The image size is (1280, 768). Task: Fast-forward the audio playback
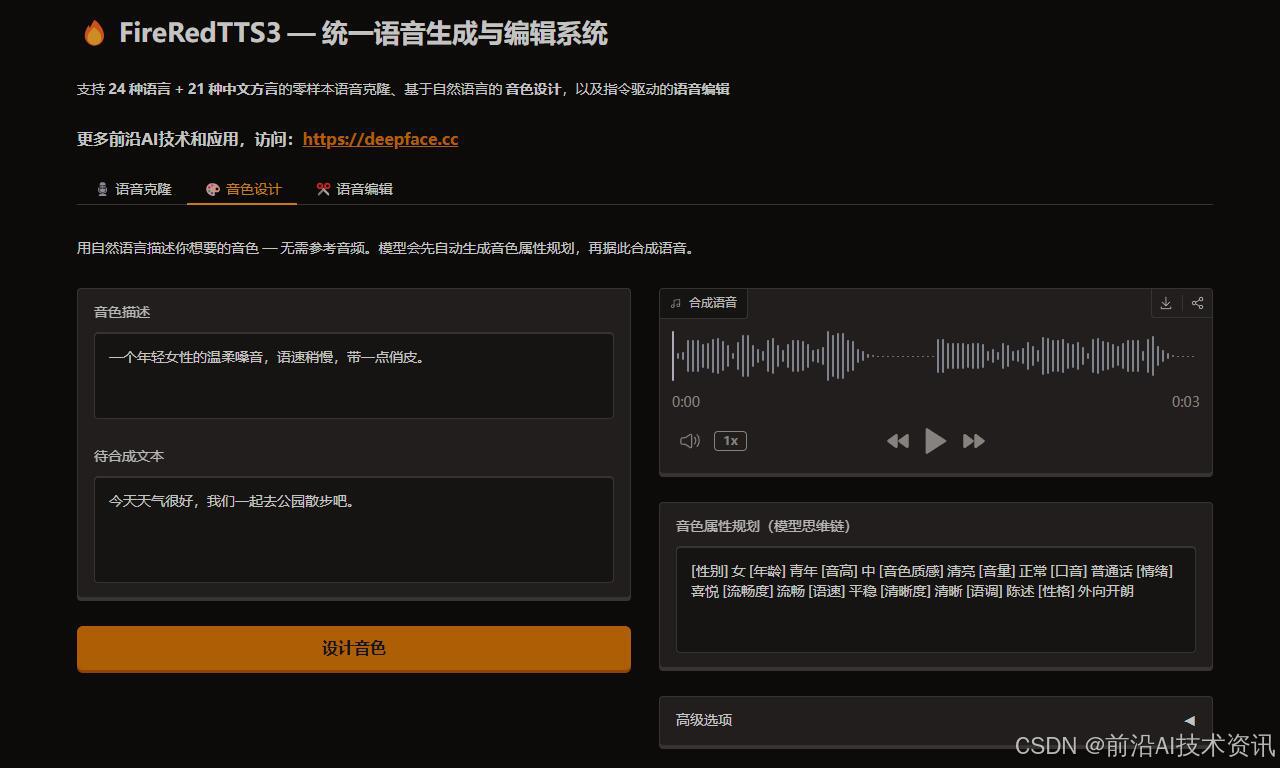tap(973, 441)
